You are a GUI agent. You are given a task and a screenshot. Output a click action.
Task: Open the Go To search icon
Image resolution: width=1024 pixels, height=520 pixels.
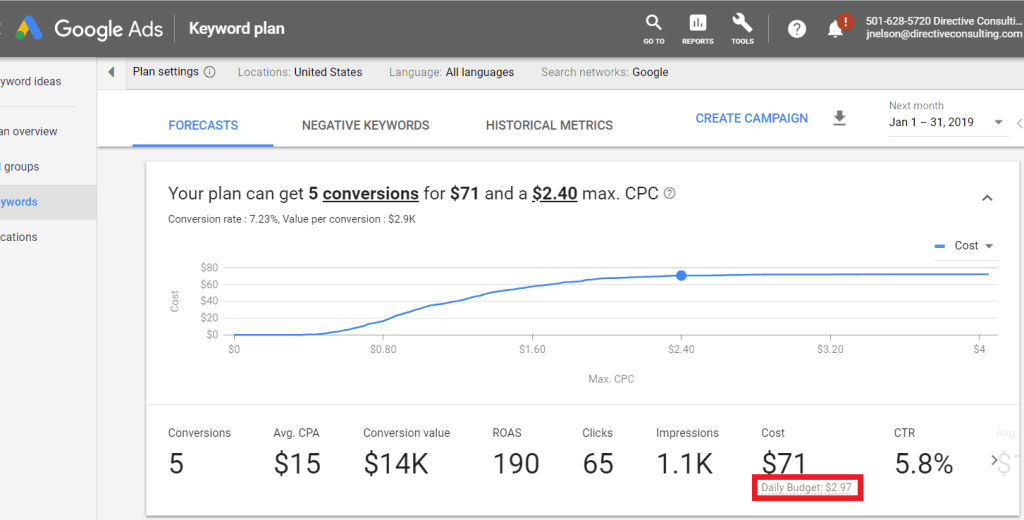click(x=654, y=29)
